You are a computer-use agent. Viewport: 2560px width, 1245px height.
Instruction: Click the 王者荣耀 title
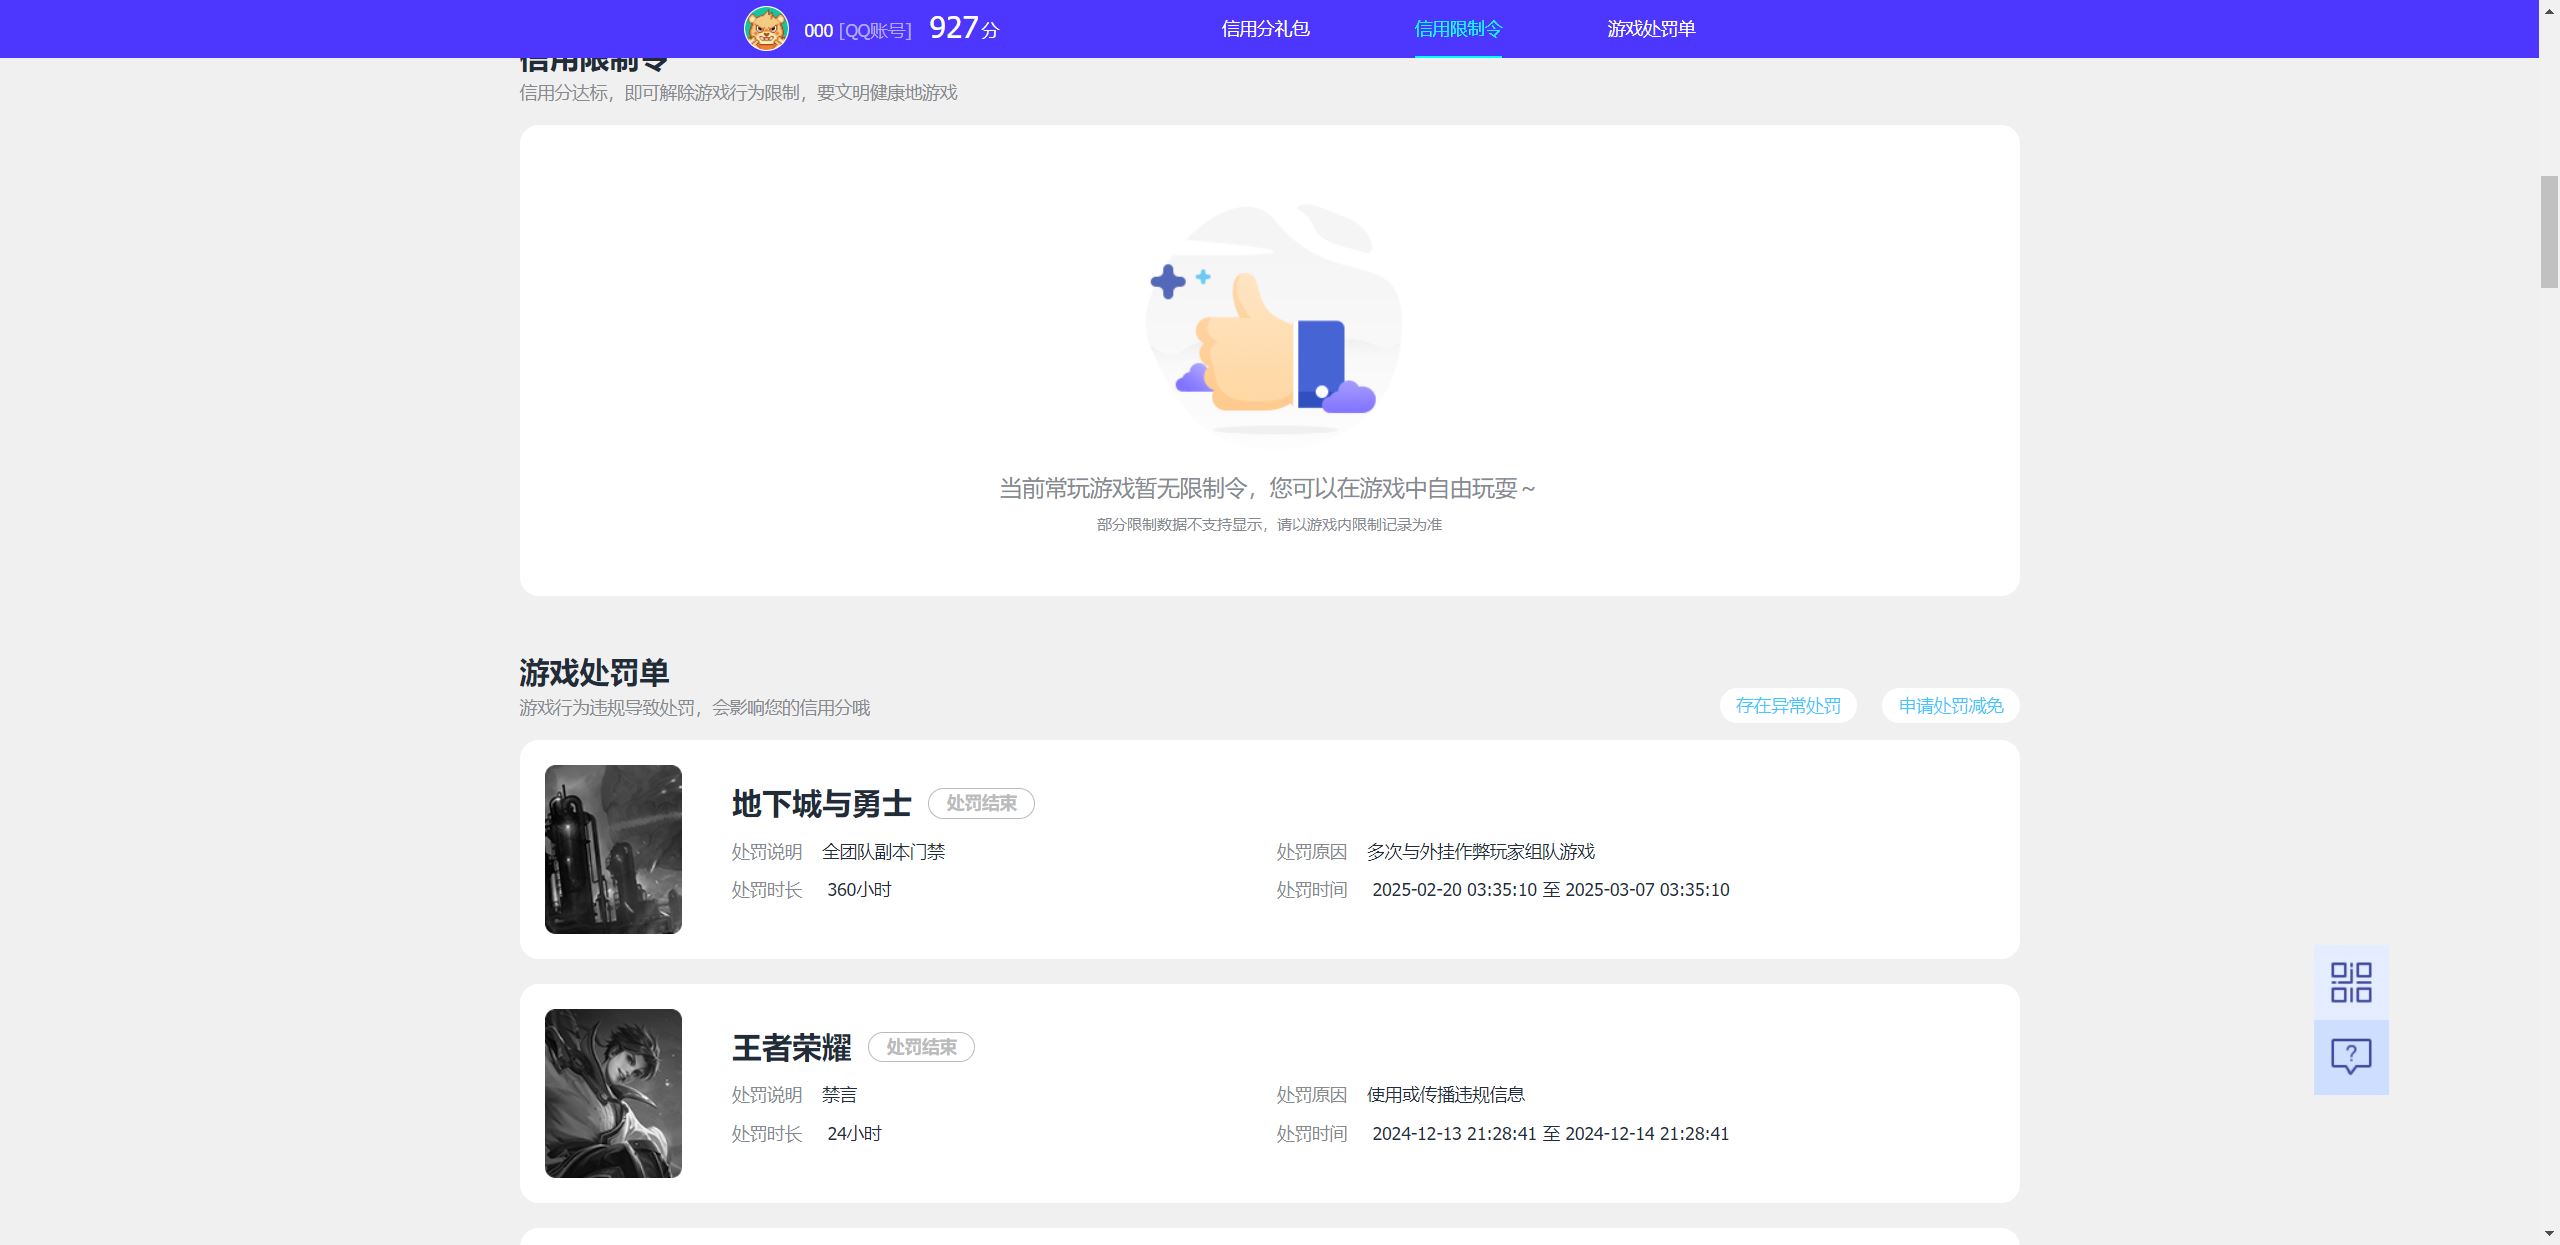click(x=791, y=1048)
